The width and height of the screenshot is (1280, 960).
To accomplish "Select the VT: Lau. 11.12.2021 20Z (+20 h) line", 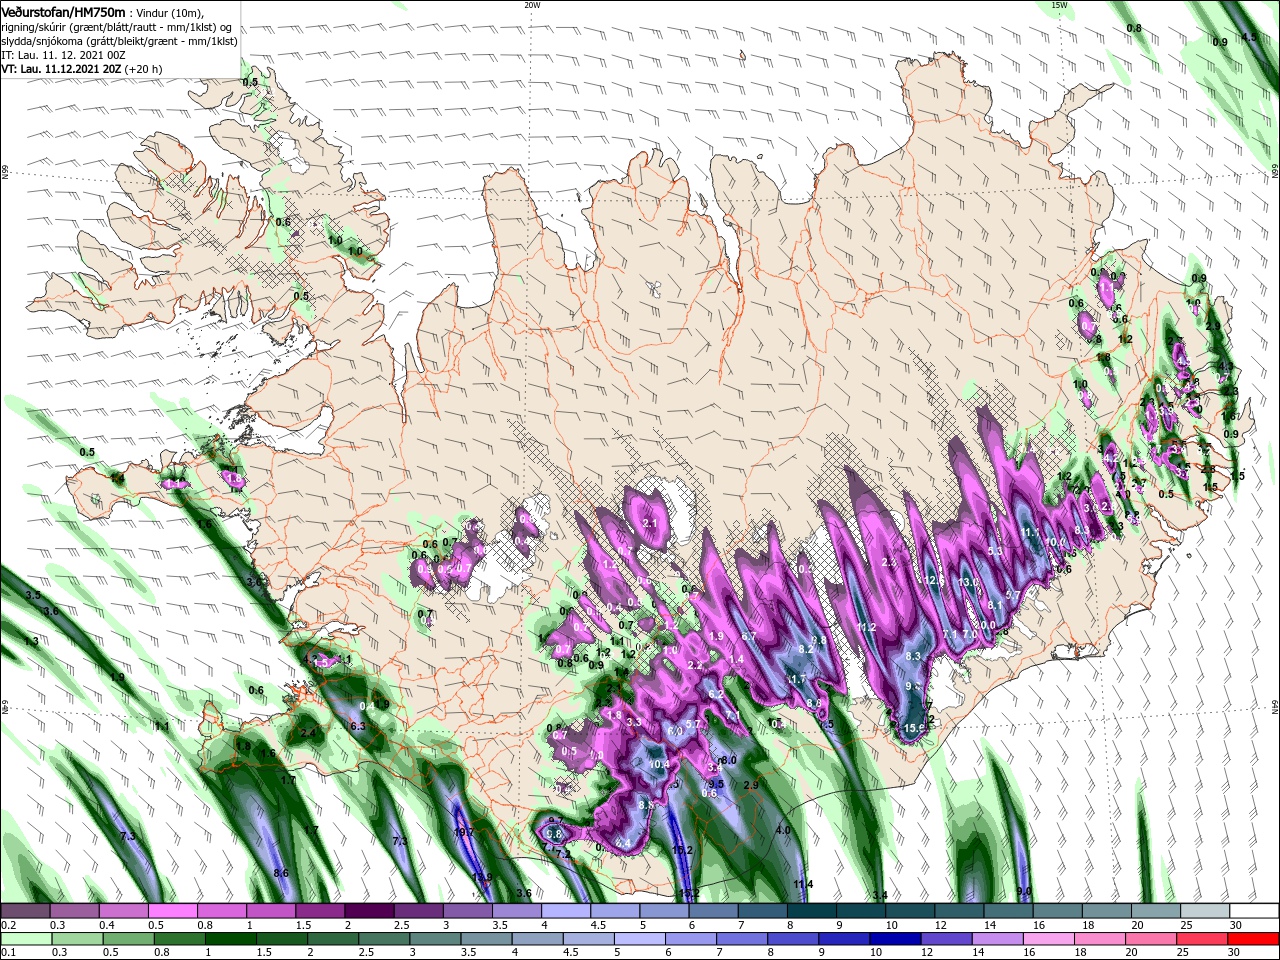I will point(81,69).
